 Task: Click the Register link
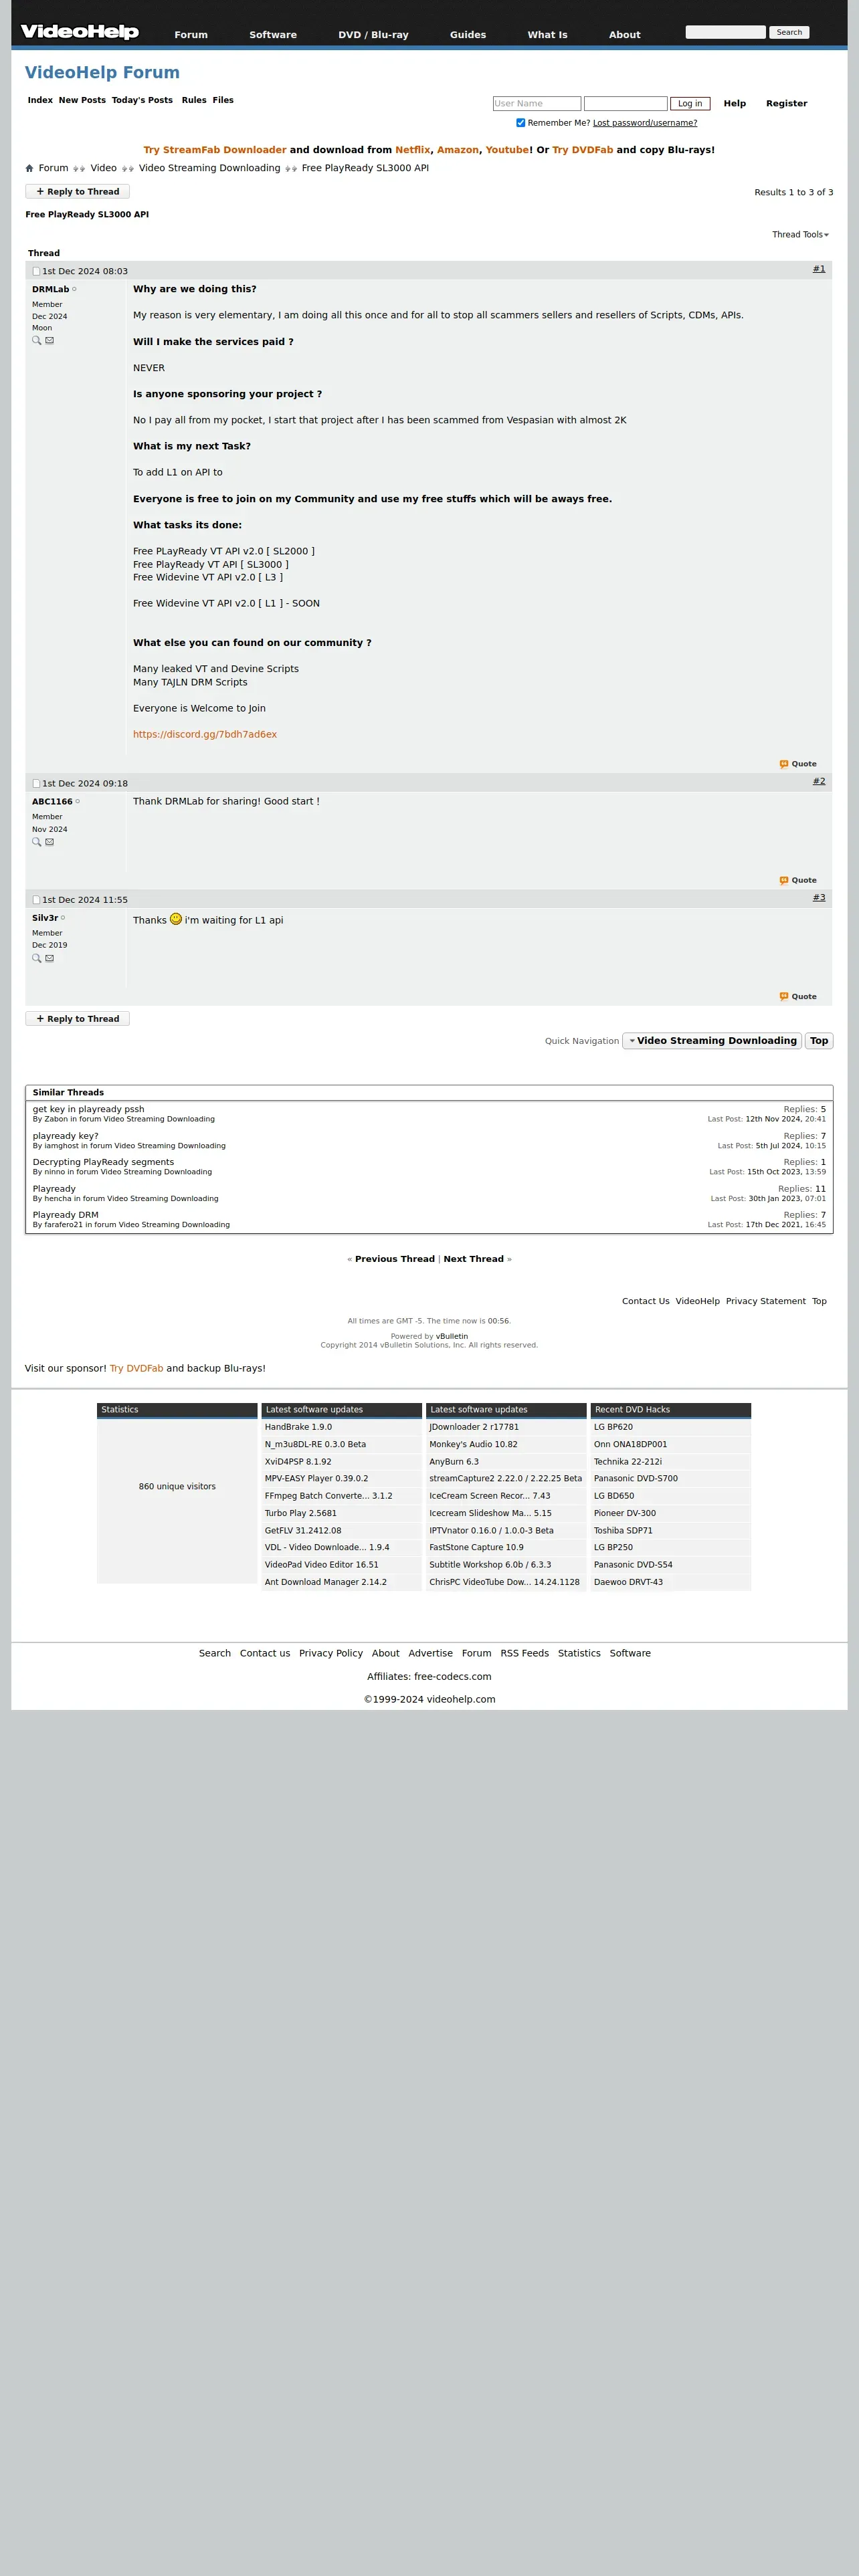click(786, 104)
